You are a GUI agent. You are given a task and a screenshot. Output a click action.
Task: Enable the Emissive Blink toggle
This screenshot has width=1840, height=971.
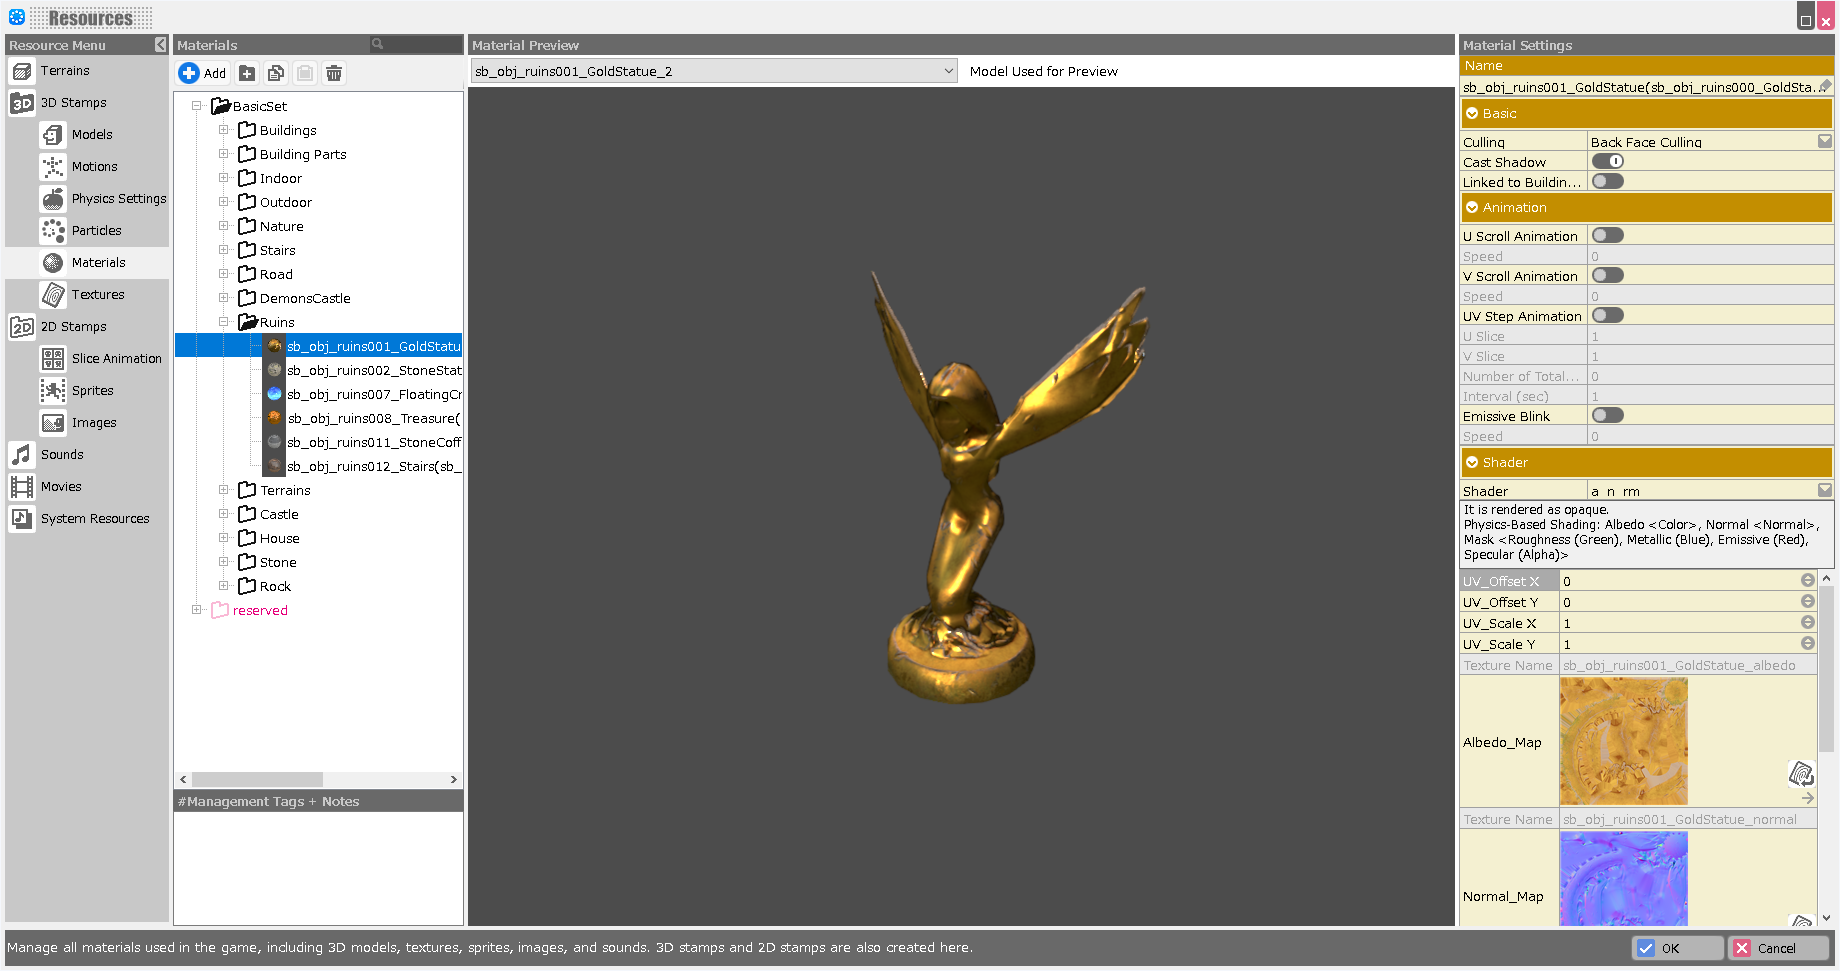tap(1608, 416)
